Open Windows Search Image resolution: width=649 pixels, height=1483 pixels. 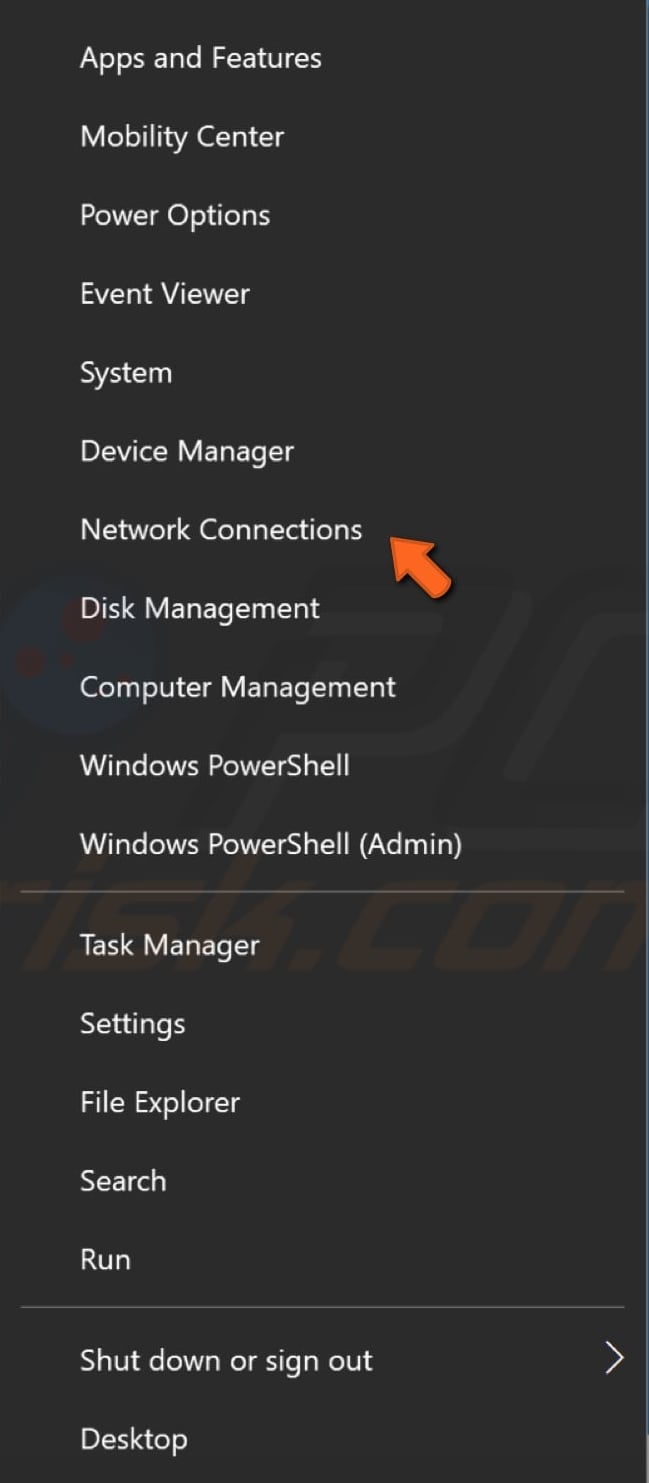tap(123, 1181)
